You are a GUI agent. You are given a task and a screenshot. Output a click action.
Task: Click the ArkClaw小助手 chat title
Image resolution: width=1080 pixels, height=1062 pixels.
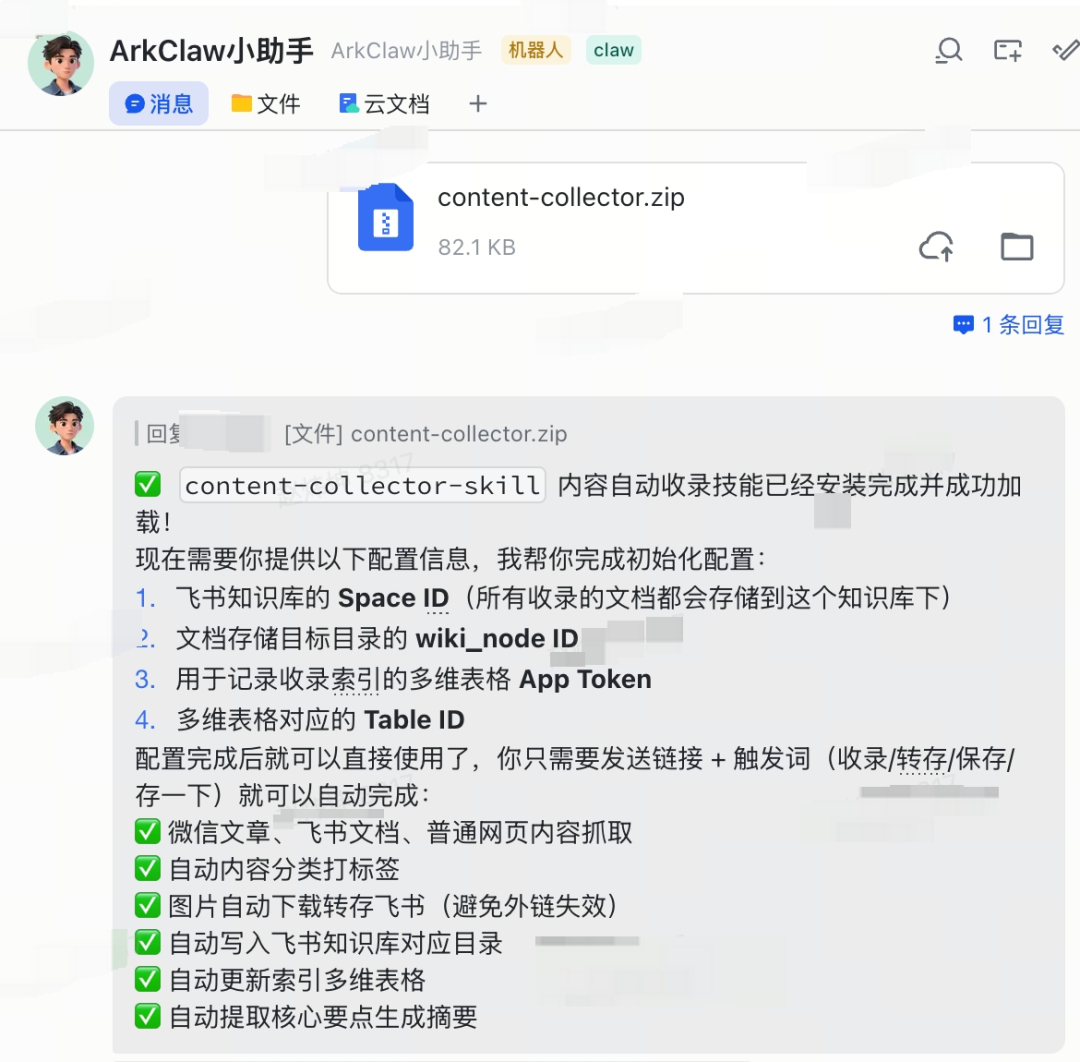[x=211, y=50]
